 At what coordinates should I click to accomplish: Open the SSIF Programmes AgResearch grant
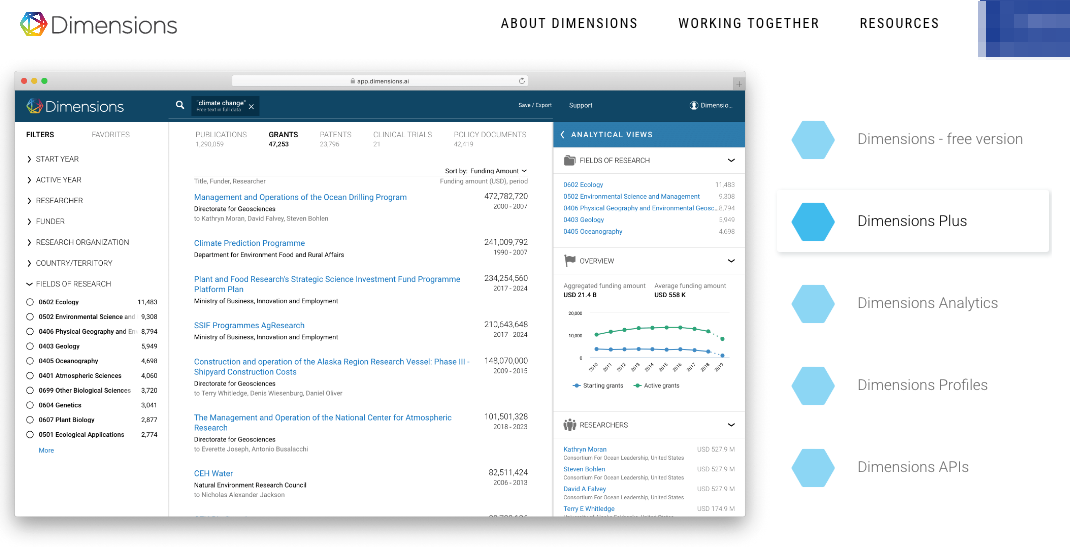[249, 326]
